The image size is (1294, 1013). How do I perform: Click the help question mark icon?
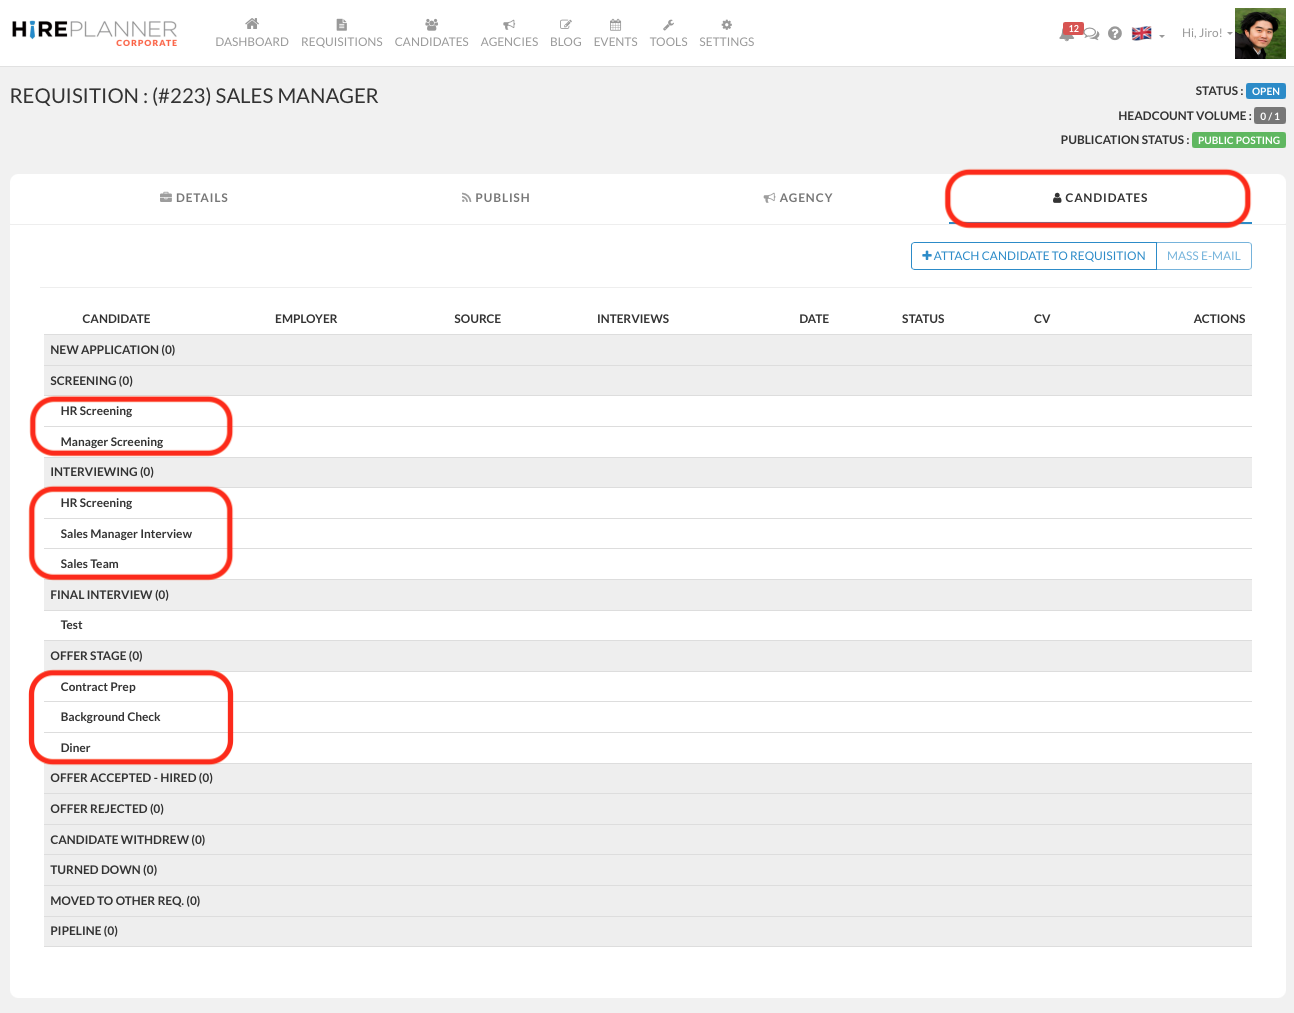(1114, 33)
